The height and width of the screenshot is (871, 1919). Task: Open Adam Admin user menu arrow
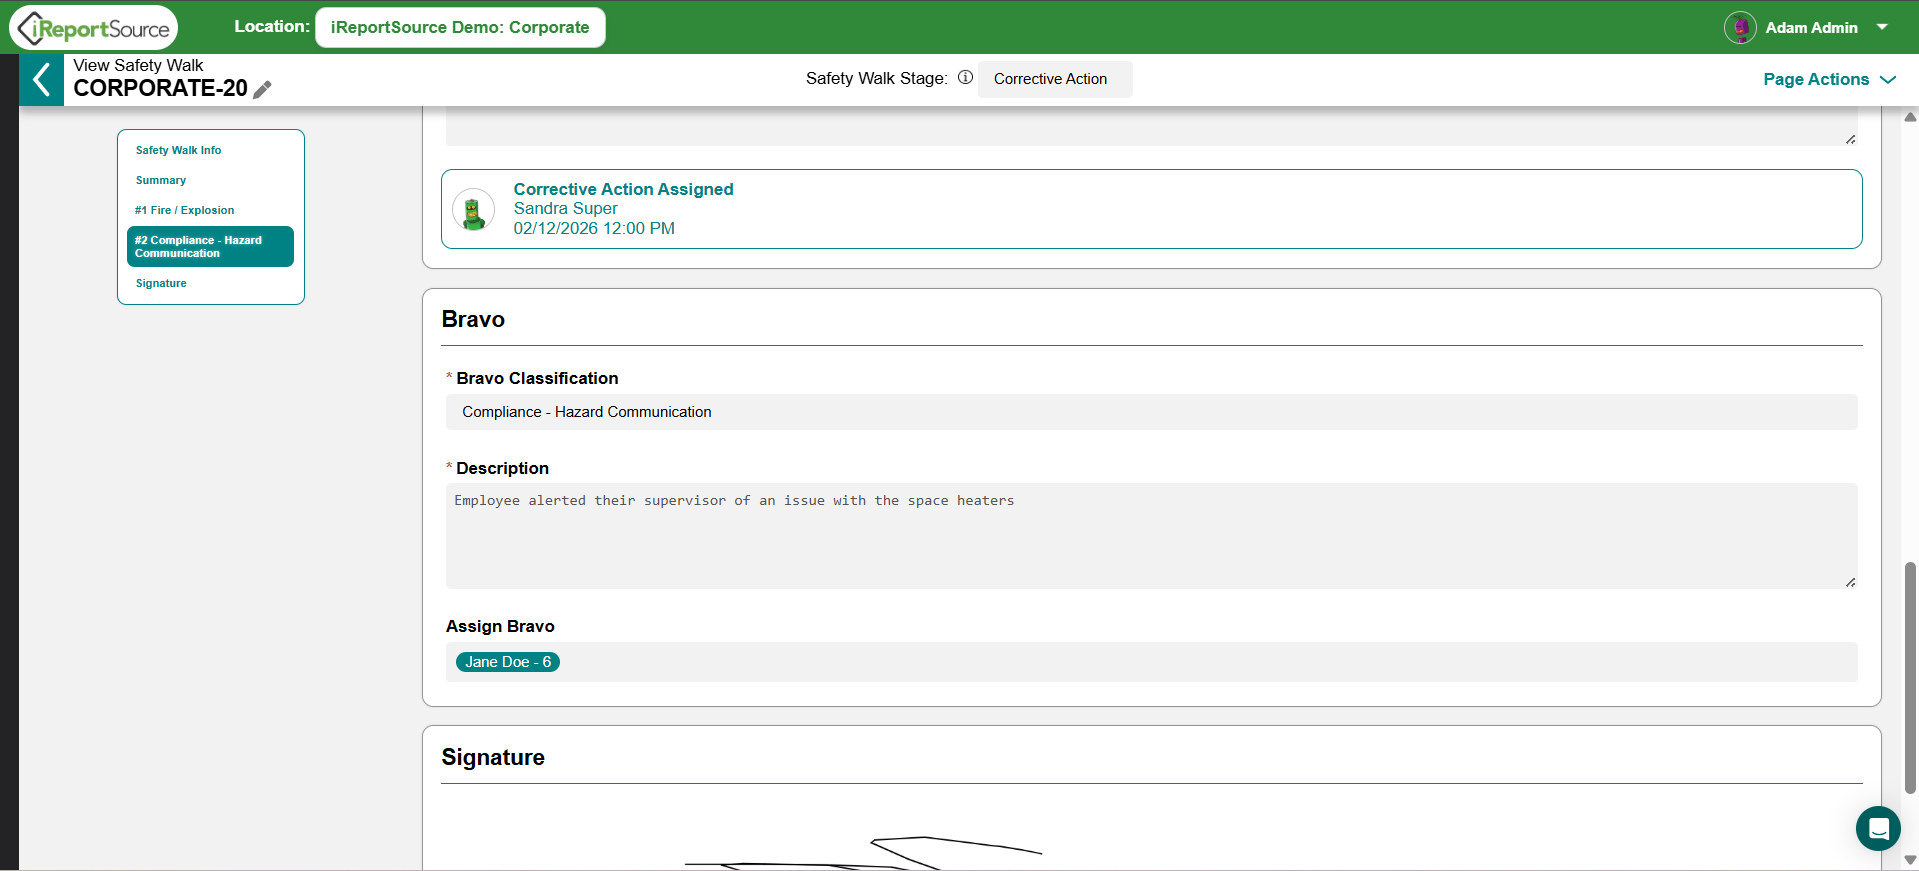click(1882, 27)
